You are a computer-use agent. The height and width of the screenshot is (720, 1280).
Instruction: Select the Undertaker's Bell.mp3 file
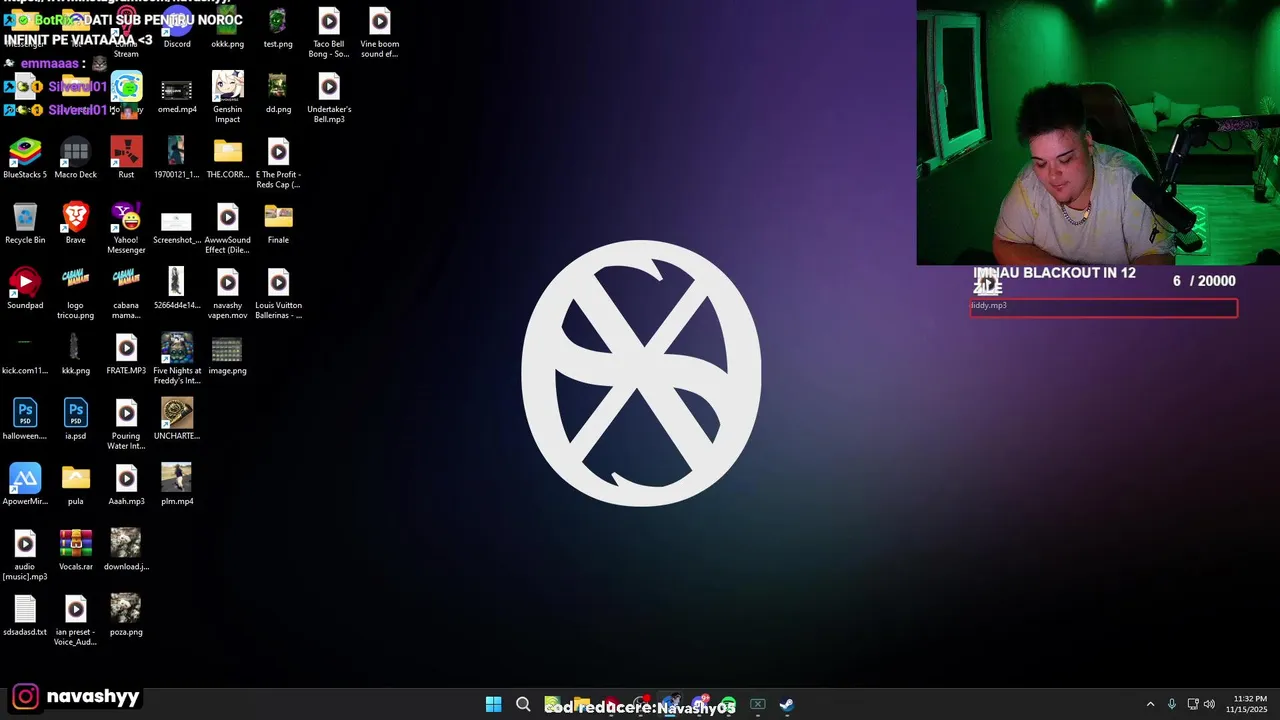tap(329, 97)
